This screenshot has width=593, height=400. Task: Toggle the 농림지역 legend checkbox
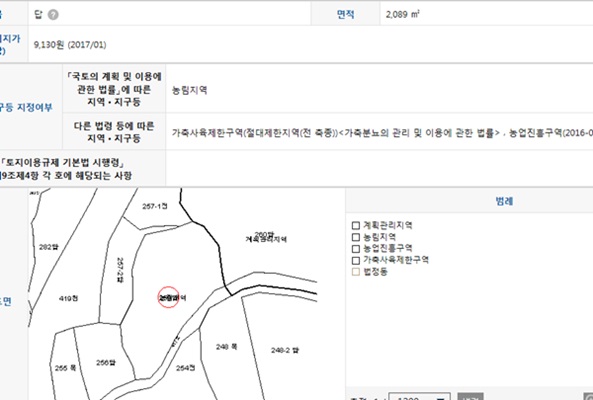pos(355,237)
